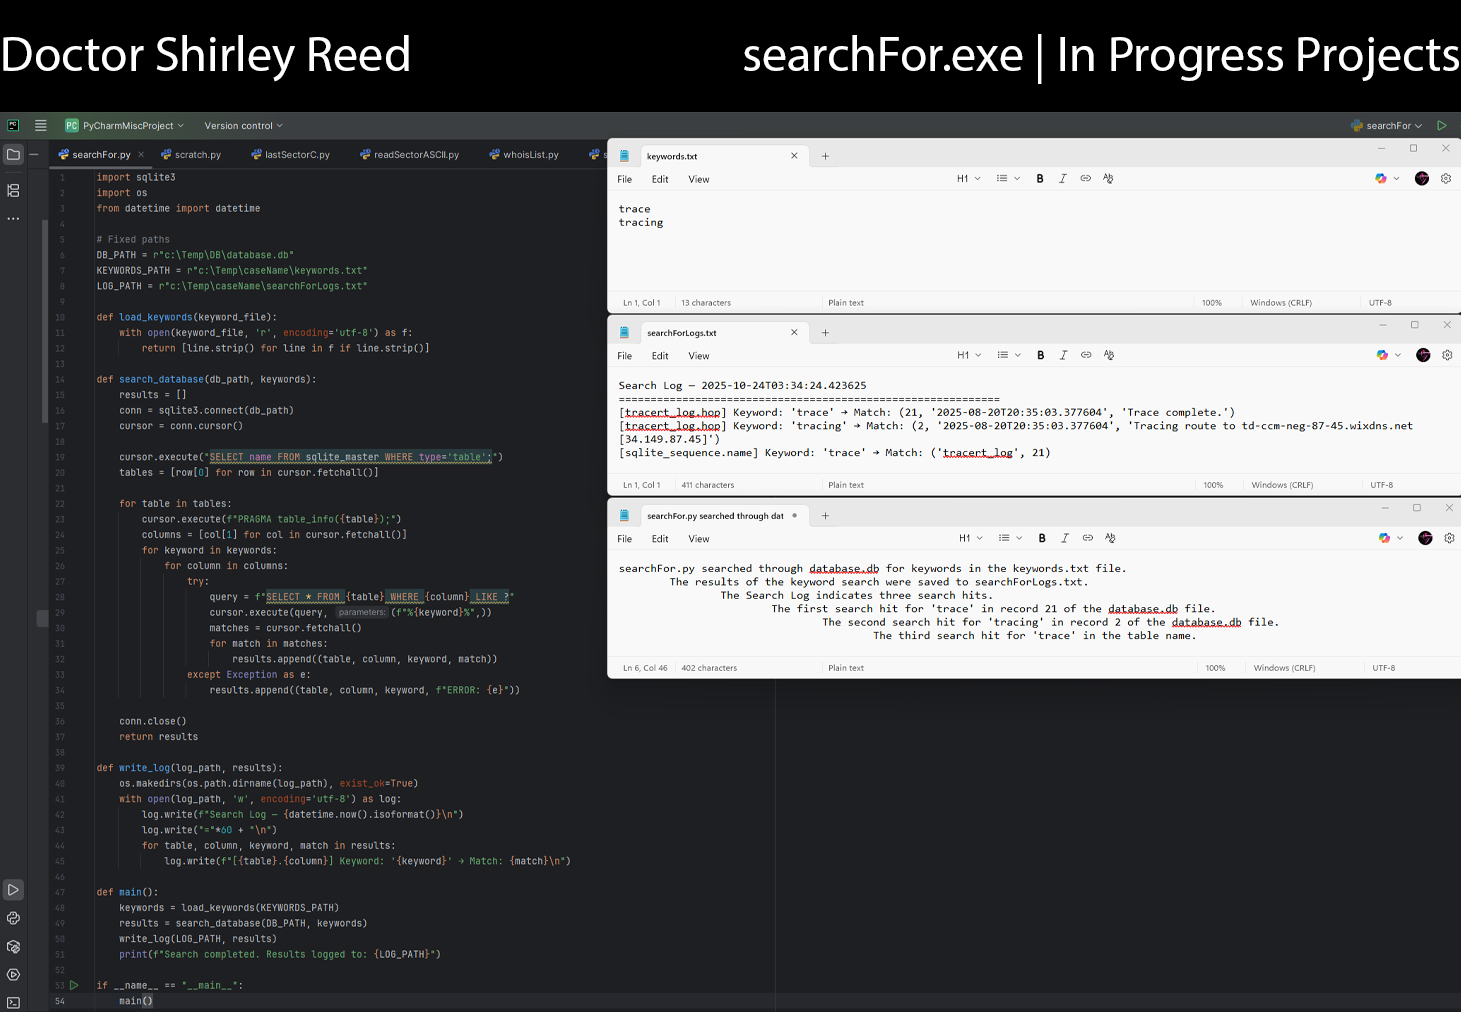The image size is (1461, 1012).
Task: Open the Terminal tool window
Action: 13,1002
